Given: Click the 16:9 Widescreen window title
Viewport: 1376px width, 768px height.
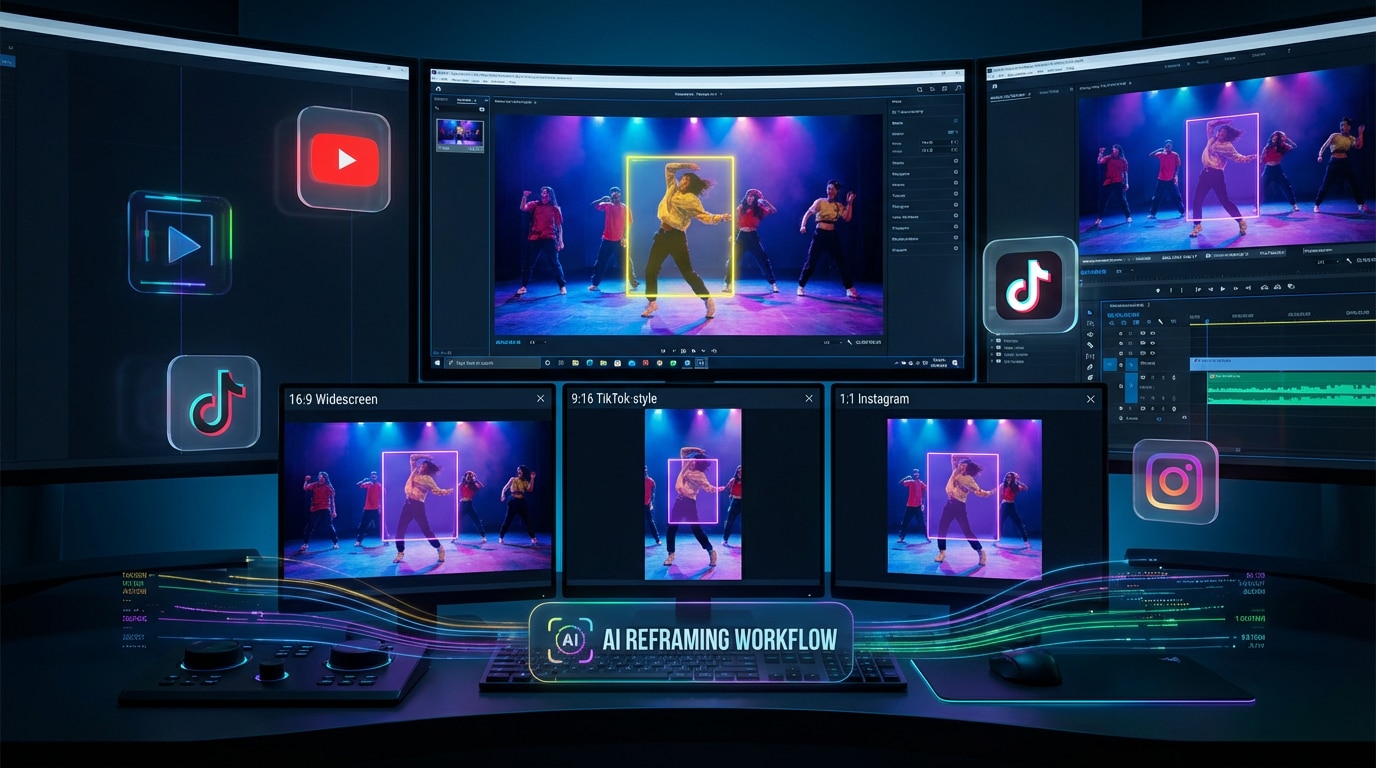Looking at the screenshot, I should [333, 399].
